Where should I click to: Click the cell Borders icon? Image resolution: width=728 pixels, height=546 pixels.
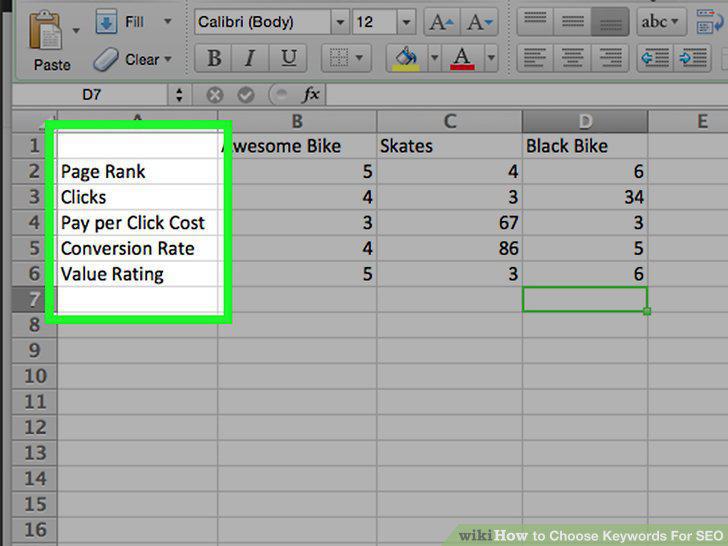pyautogui.click(x=338, y=58)
